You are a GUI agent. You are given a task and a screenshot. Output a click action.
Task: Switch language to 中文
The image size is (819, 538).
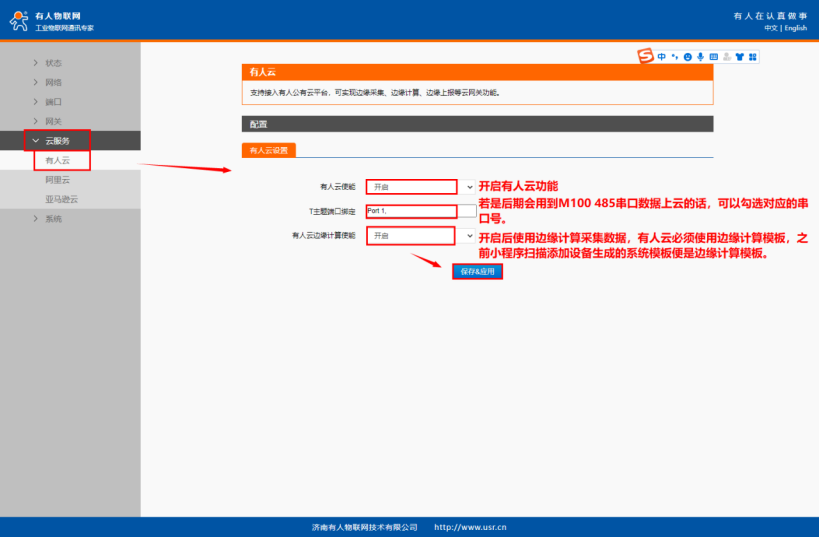click(x=771, y=28)
